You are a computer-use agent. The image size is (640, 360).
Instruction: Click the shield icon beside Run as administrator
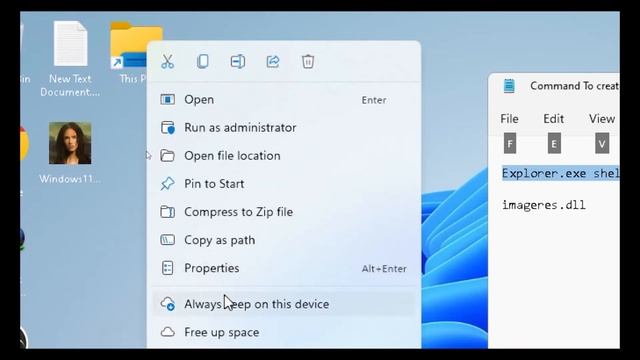(167, 128)
